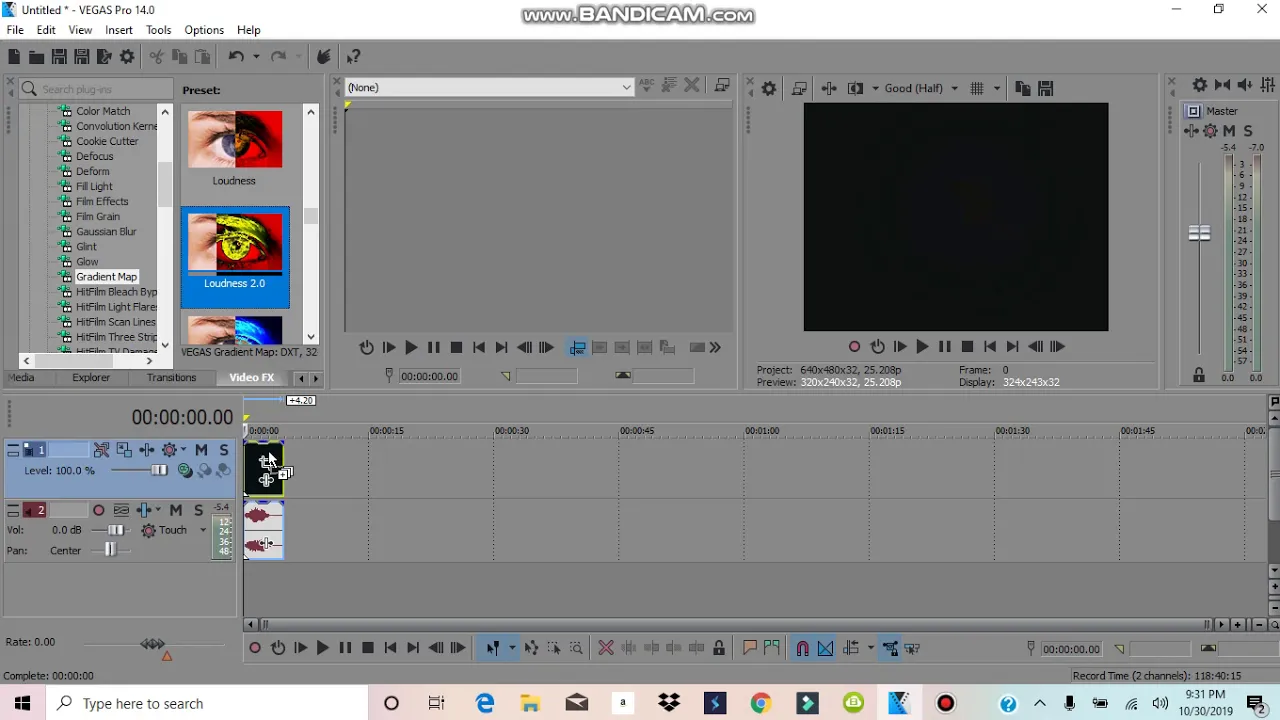This screenshot has height=720, width=1280.
Task: Toggle automatic crossfades in timeline toolbar
Action: pyautogui.click(x=825, y=649)
